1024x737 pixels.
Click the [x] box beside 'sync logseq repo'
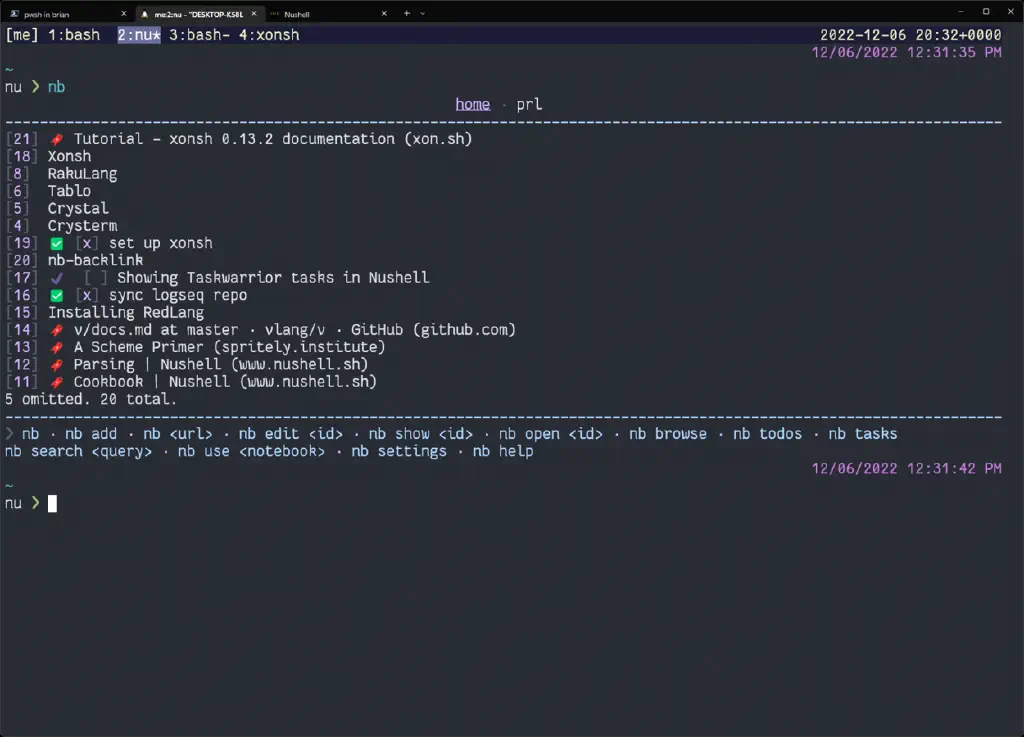pos(87,296)
